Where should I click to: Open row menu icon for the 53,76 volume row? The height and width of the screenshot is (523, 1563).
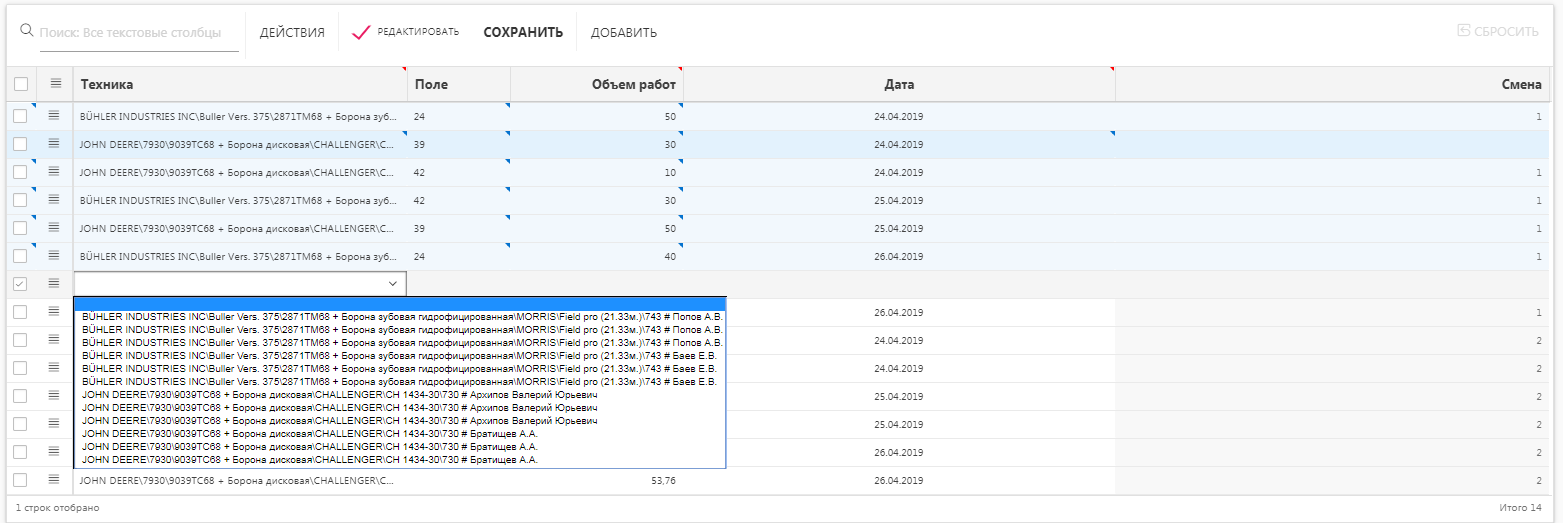pos(54,480)
